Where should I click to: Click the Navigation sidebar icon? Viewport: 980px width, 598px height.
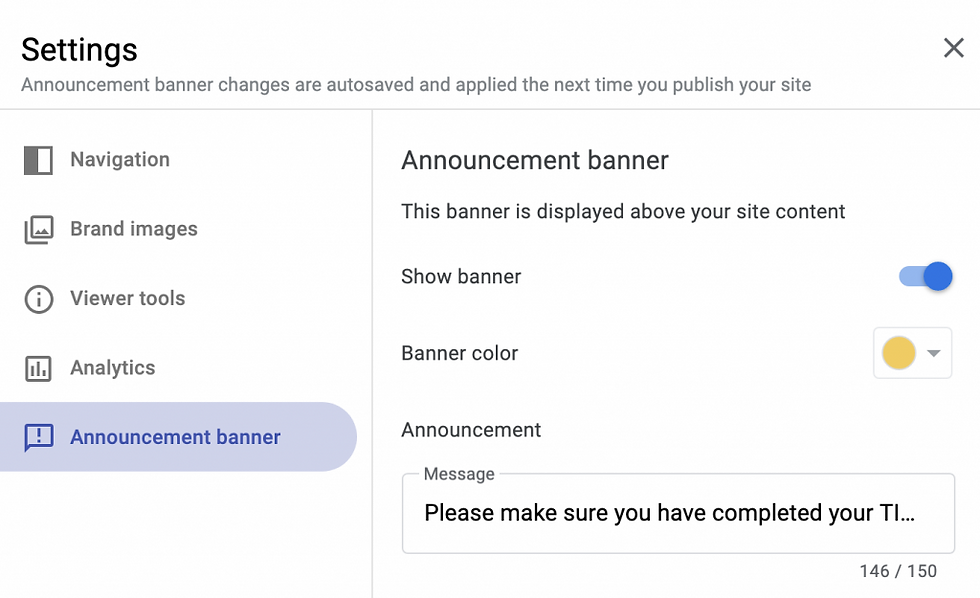pos(38,160)
